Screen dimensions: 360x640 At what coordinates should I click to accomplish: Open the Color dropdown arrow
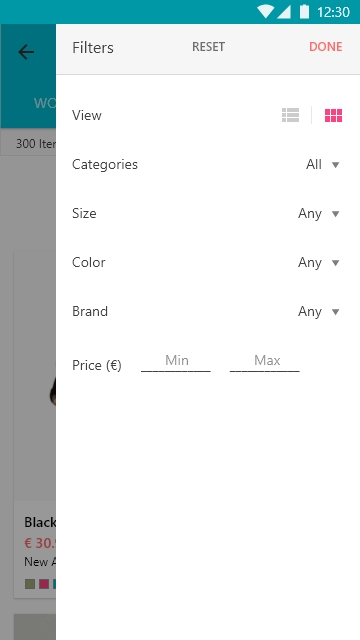(x=336, y=263)
